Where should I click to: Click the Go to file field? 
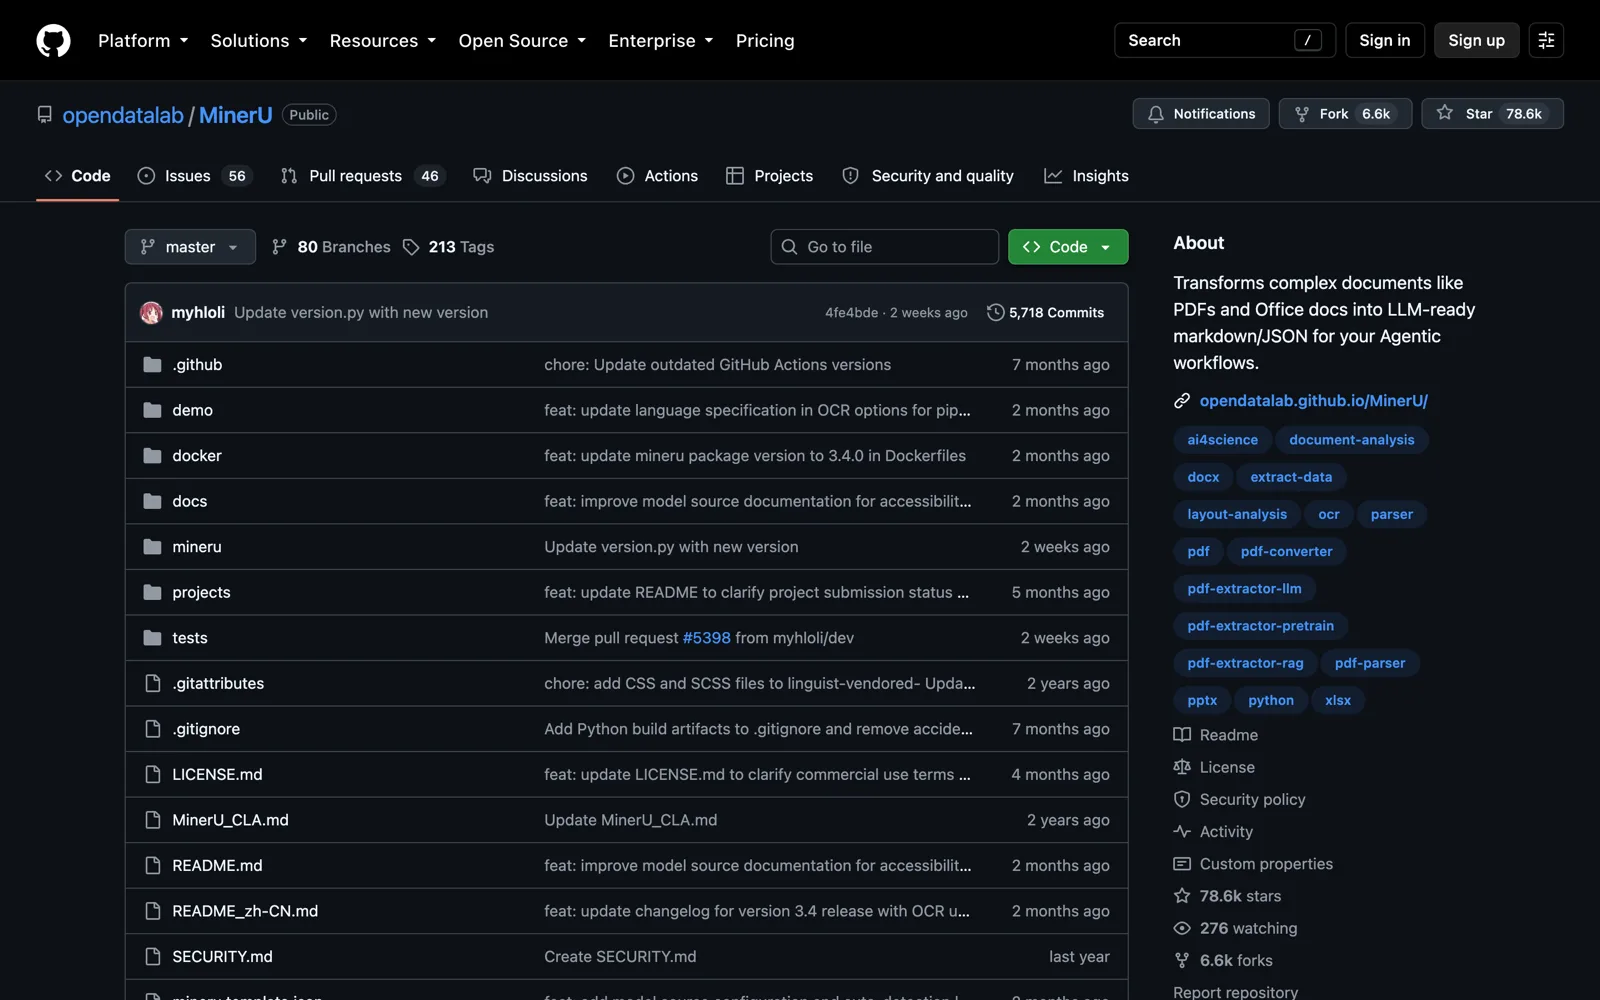click(x=885, y=247)
